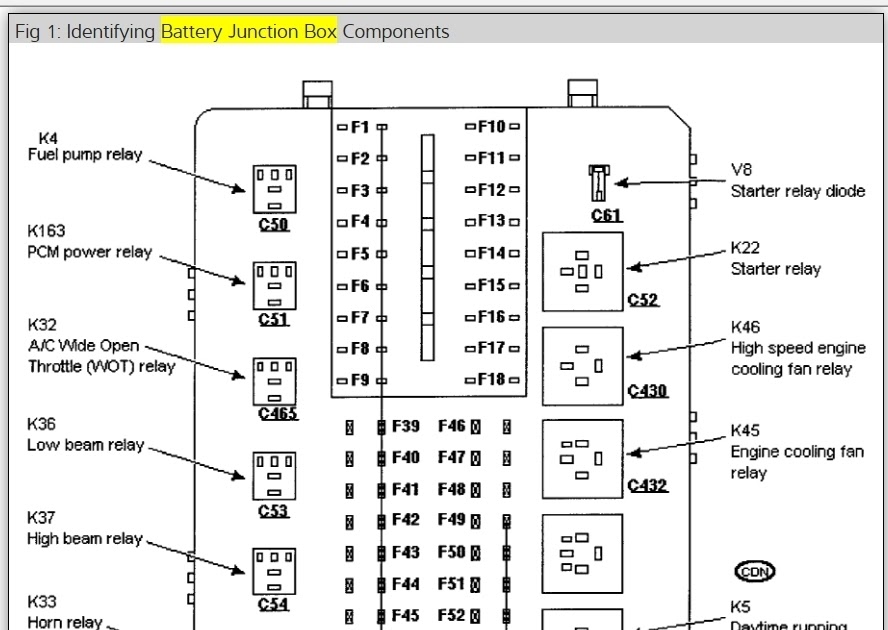
Task: Select fuse label F40
Action: tap(405, 457)
